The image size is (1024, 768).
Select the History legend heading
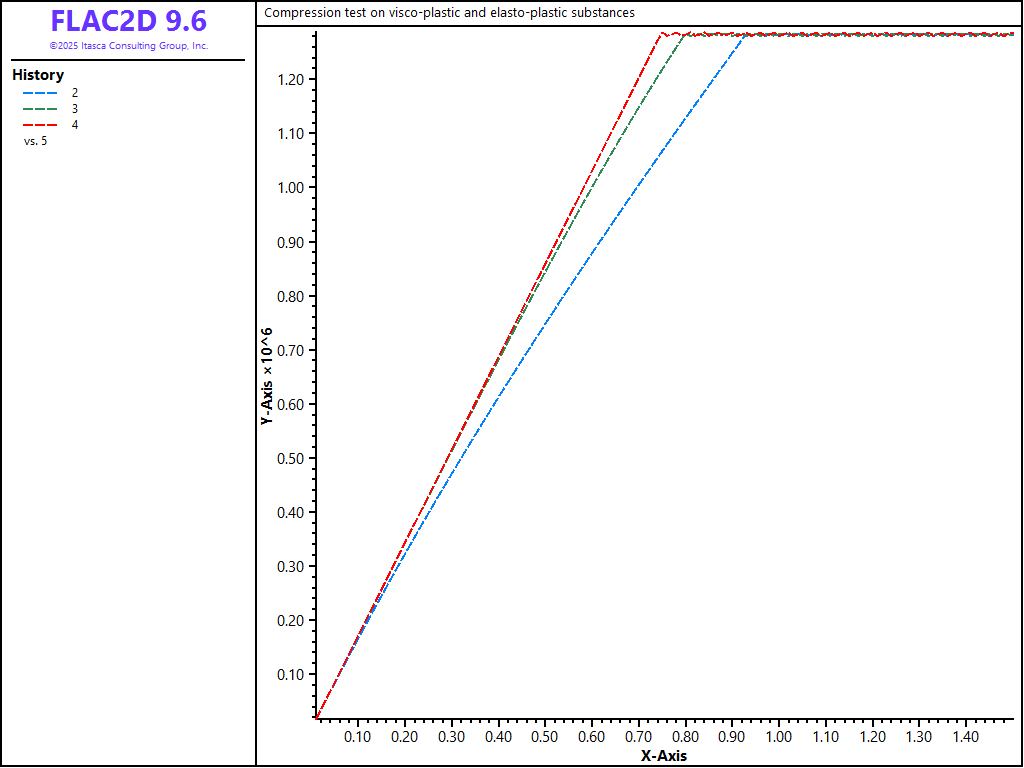(38, 75)
